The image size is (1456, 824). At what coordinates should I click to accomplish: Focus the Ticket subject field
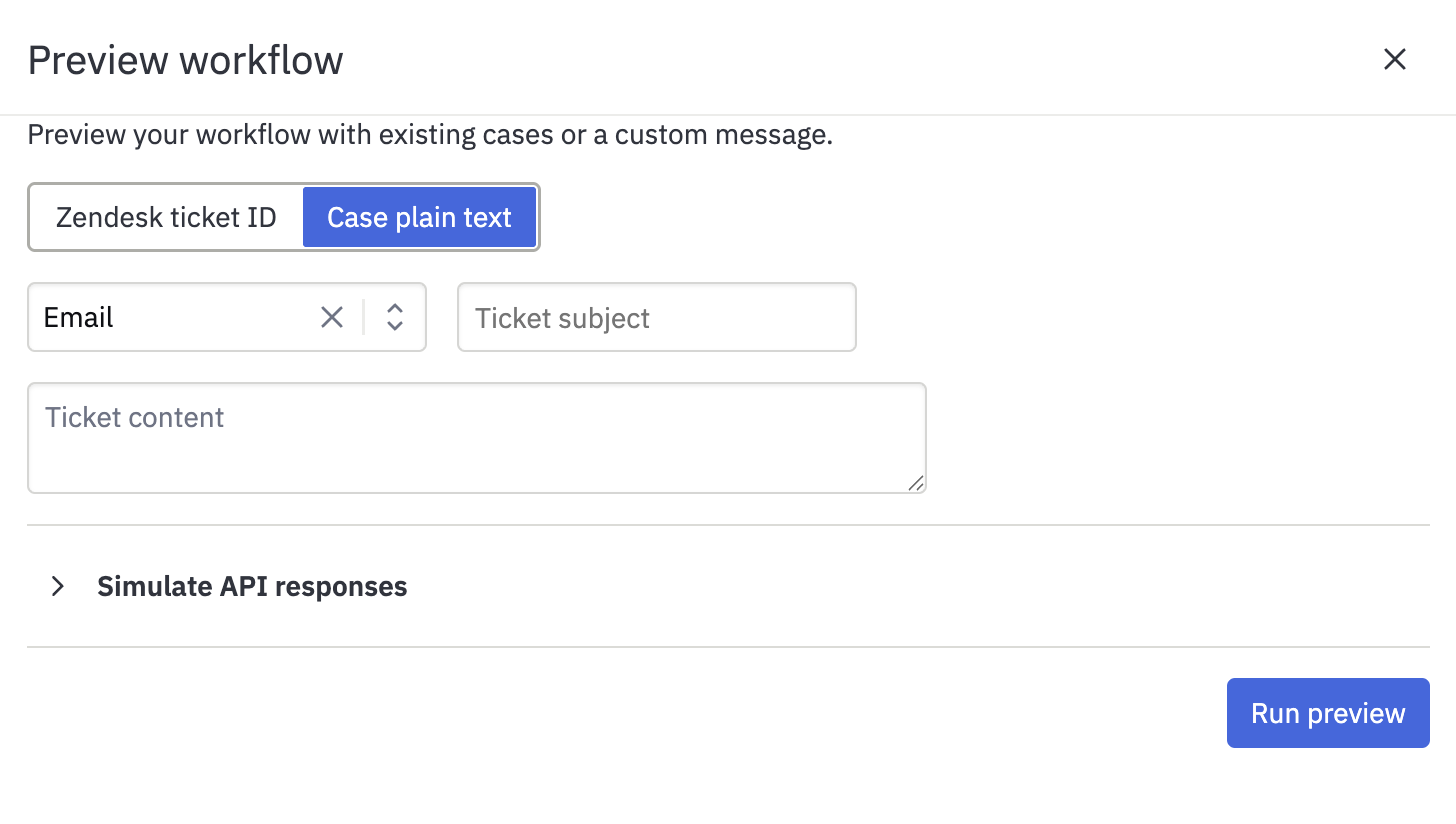[657, 318]
